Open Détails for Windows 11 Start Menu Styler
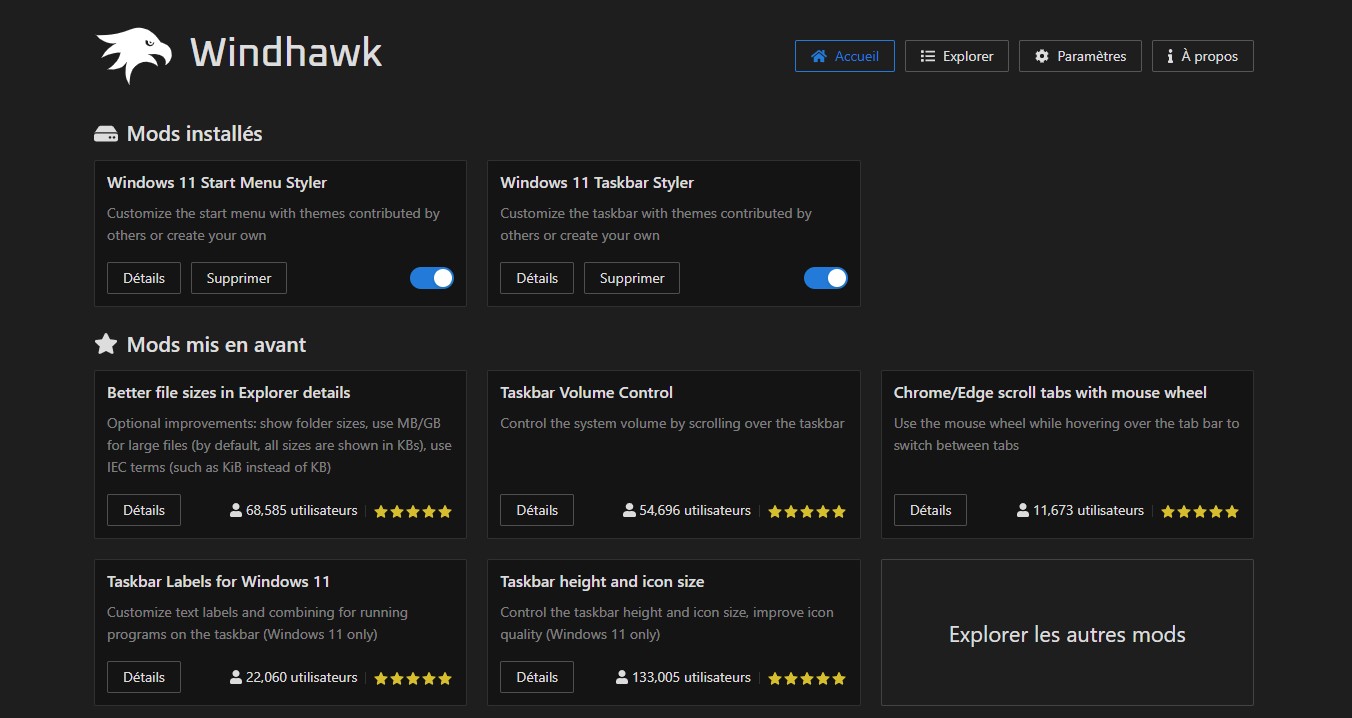Viewport: 1352px width, 718px height. (144, 278)
